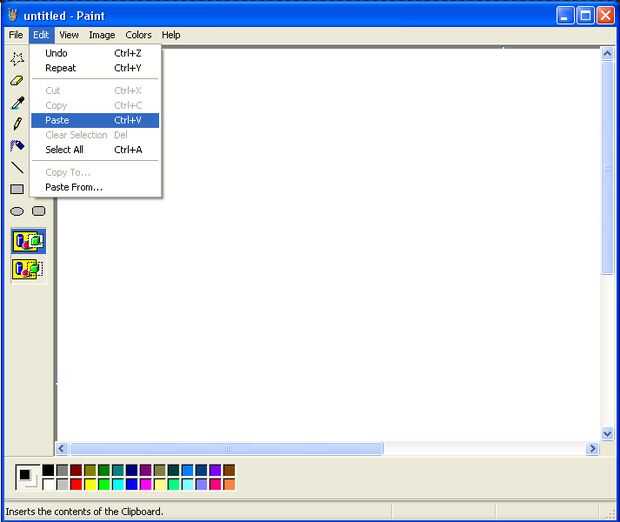Pick the black color swatch
The image size is (620, 522).
pos(48,470)
